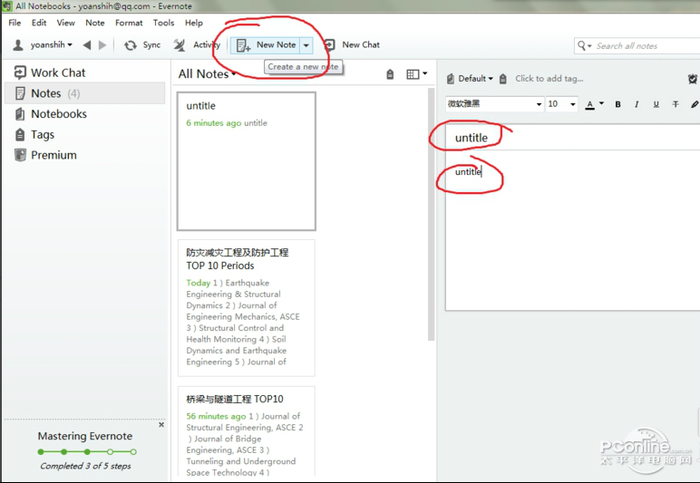Select Notes in the sidebar
Image resolution: width=700 pixels, height=483 pixels.
(85, 93)
